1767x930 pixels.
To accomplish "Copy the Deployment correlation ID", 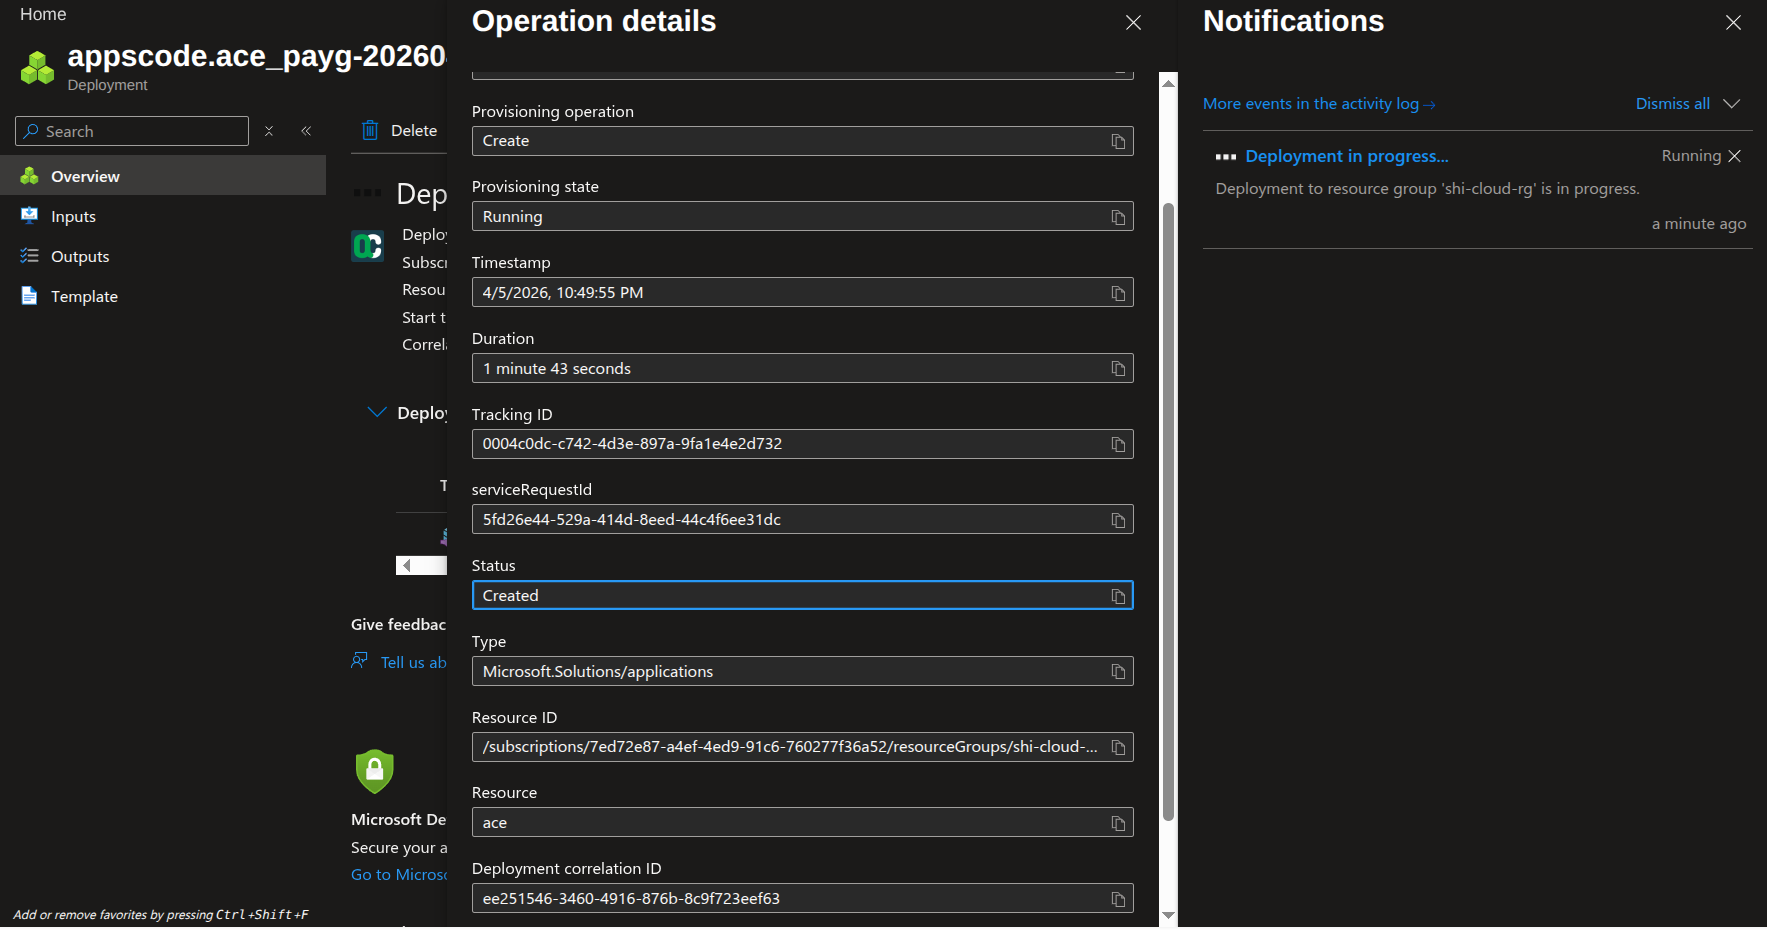I will (1118, 899).
